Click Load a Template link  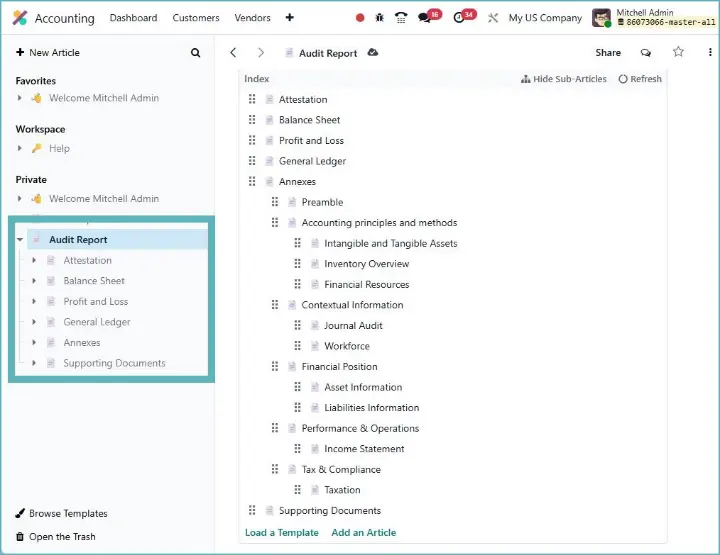coord(281,533)
